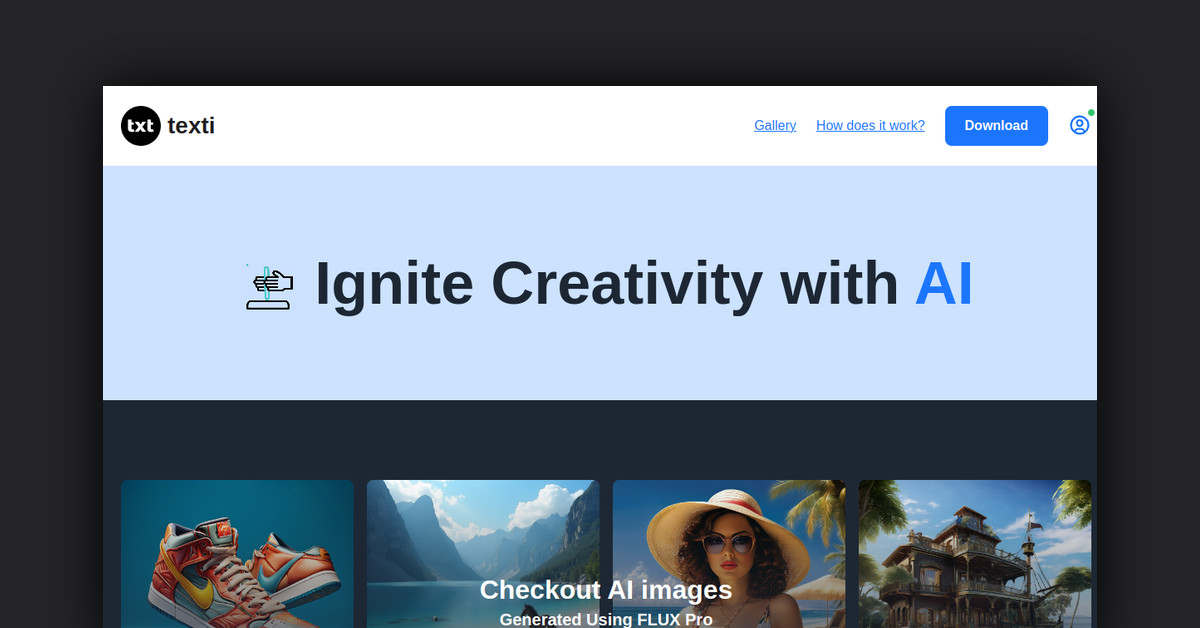The image size is (1200, 628).
Task: Click the green status dot near profile
Action: [1091, 112]
